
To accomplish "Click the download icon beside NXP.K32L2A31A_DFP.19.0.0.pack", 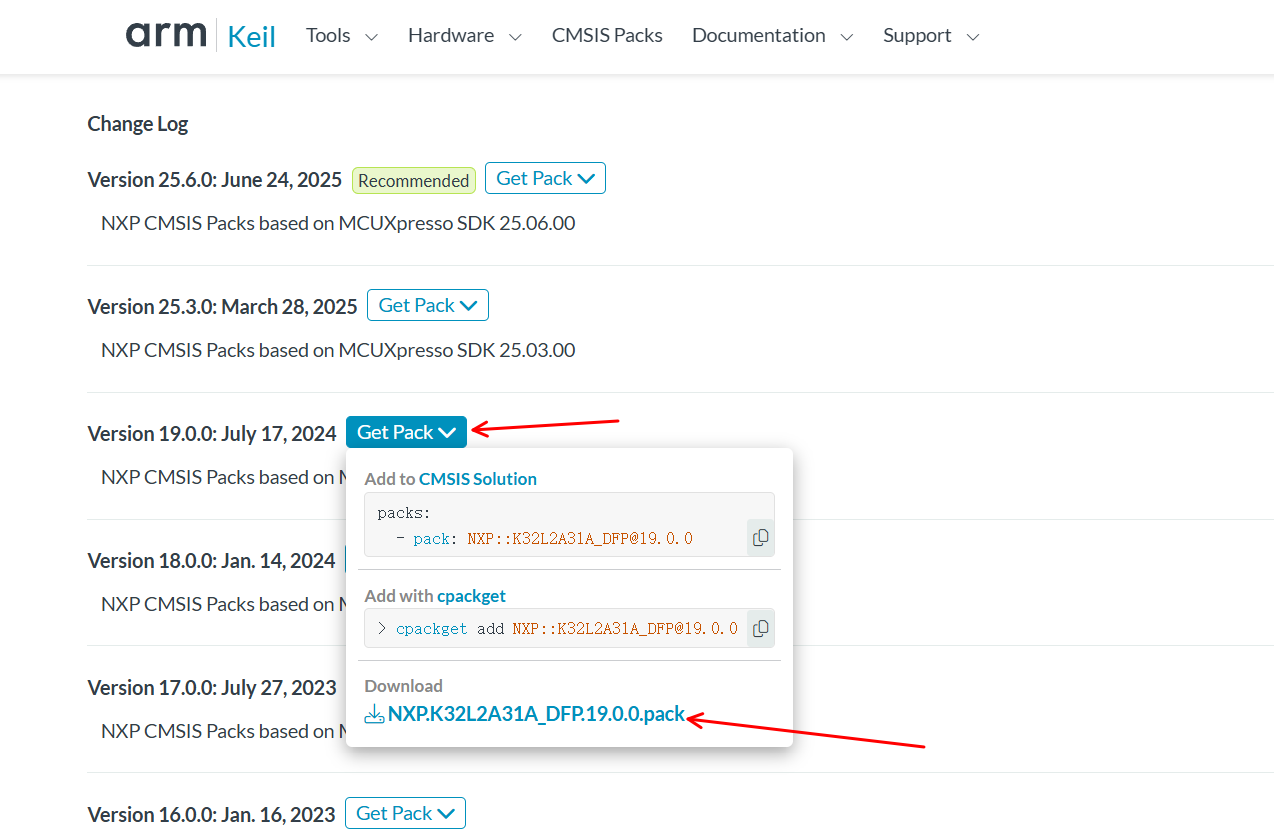I will (x=374, y=714).
